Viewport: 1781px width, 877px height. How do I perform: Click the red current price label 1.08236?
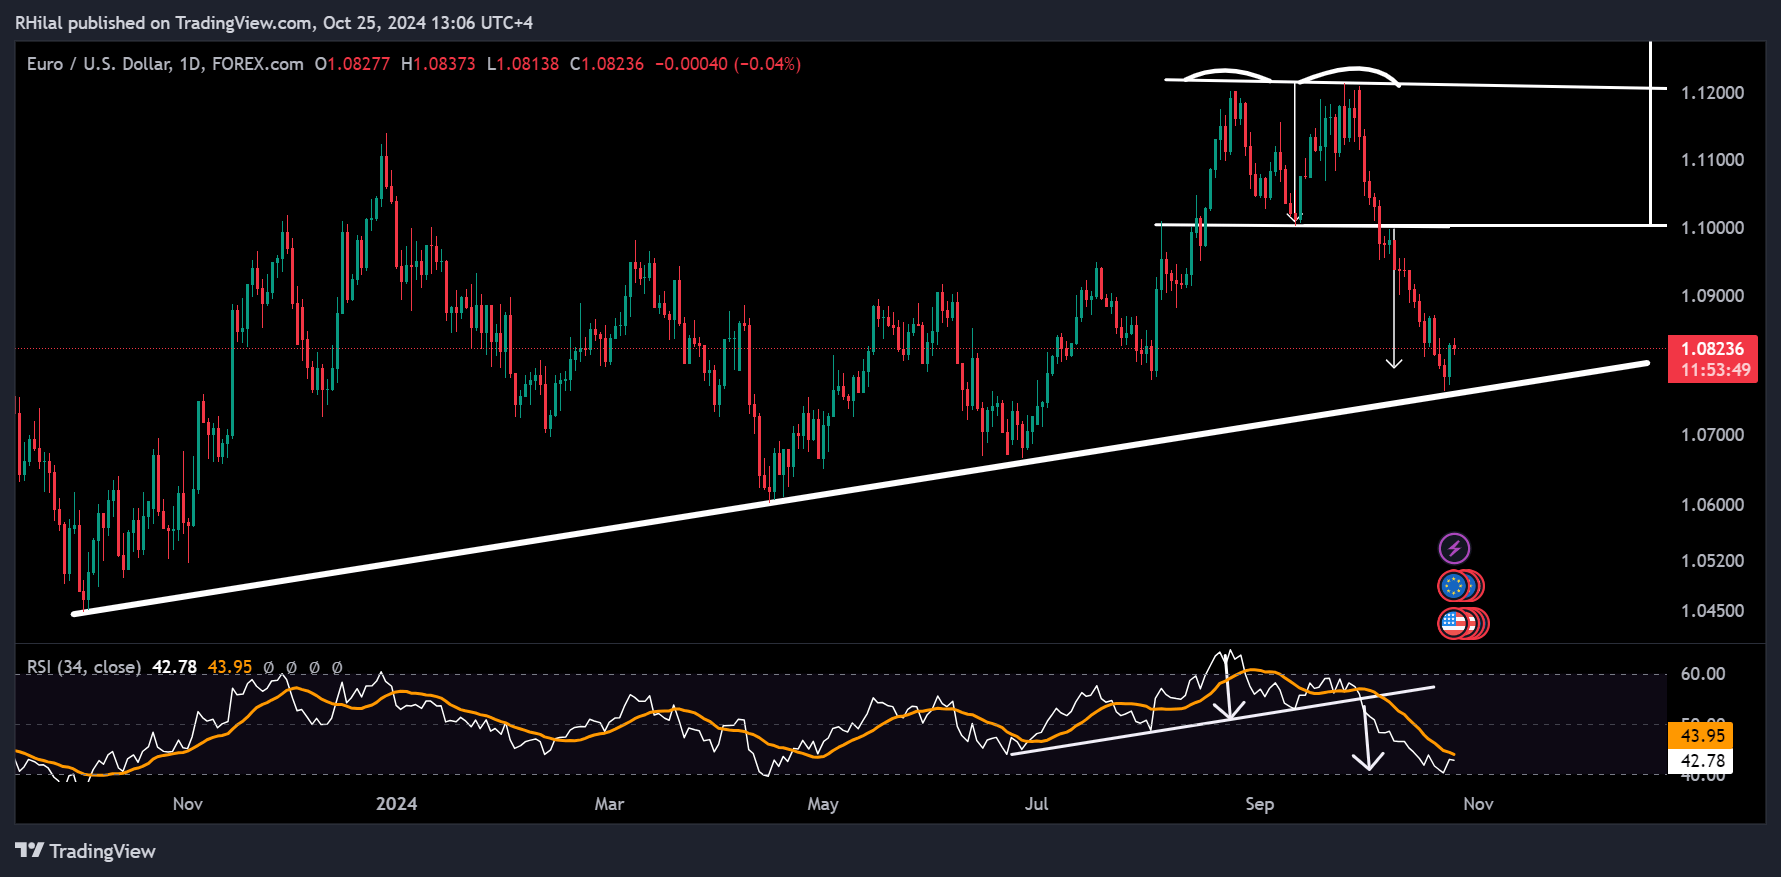[1712, 349]
